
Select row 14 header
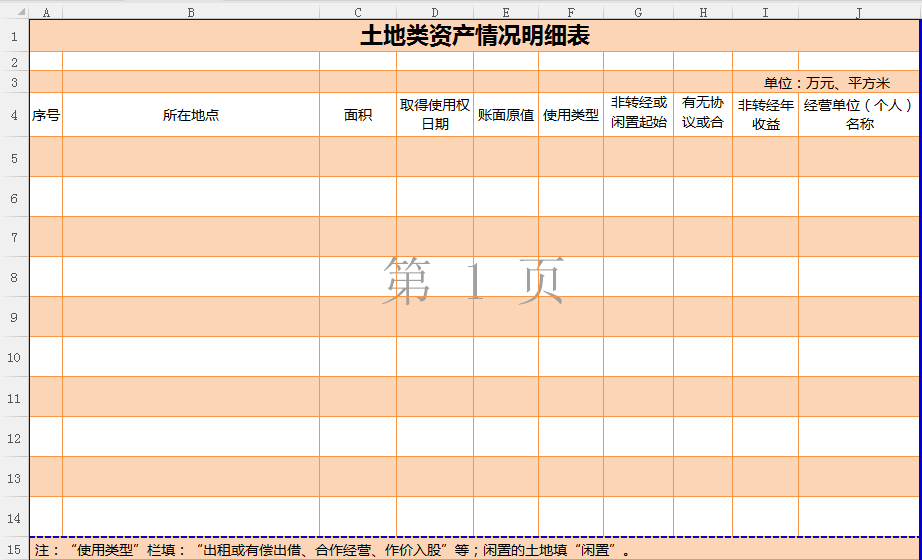coord(14,517)
